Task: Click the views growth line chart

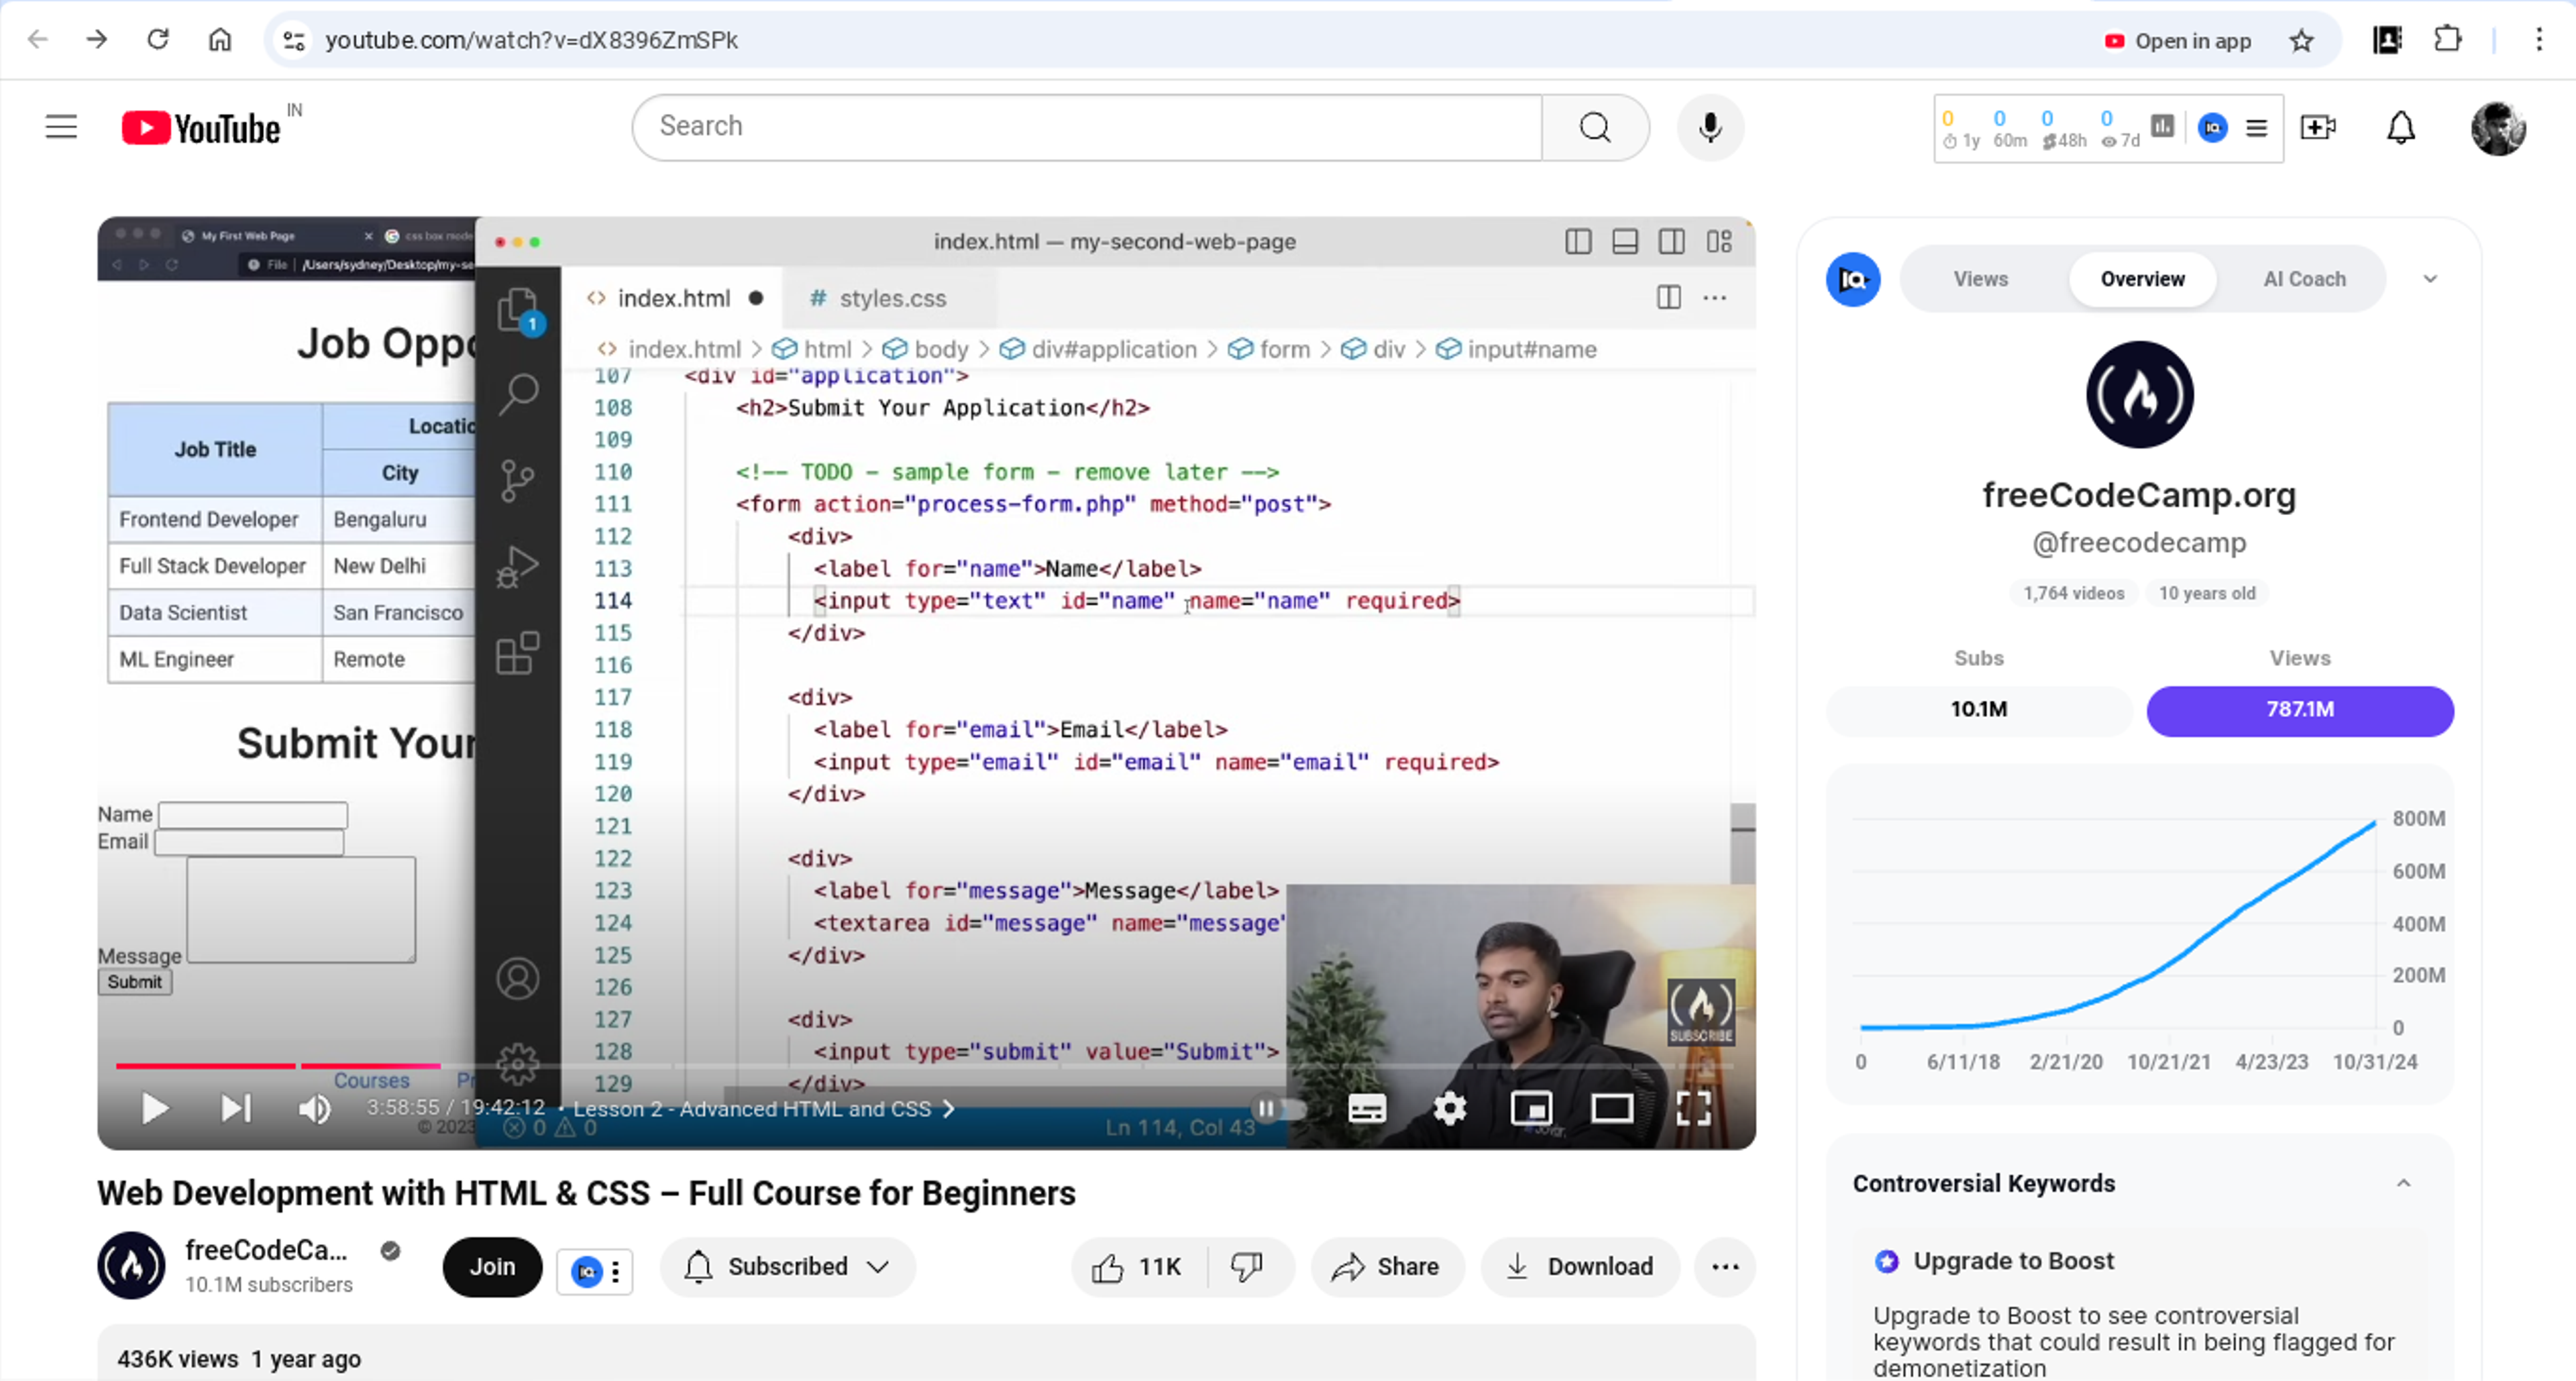Action: tap(2118, 925)
